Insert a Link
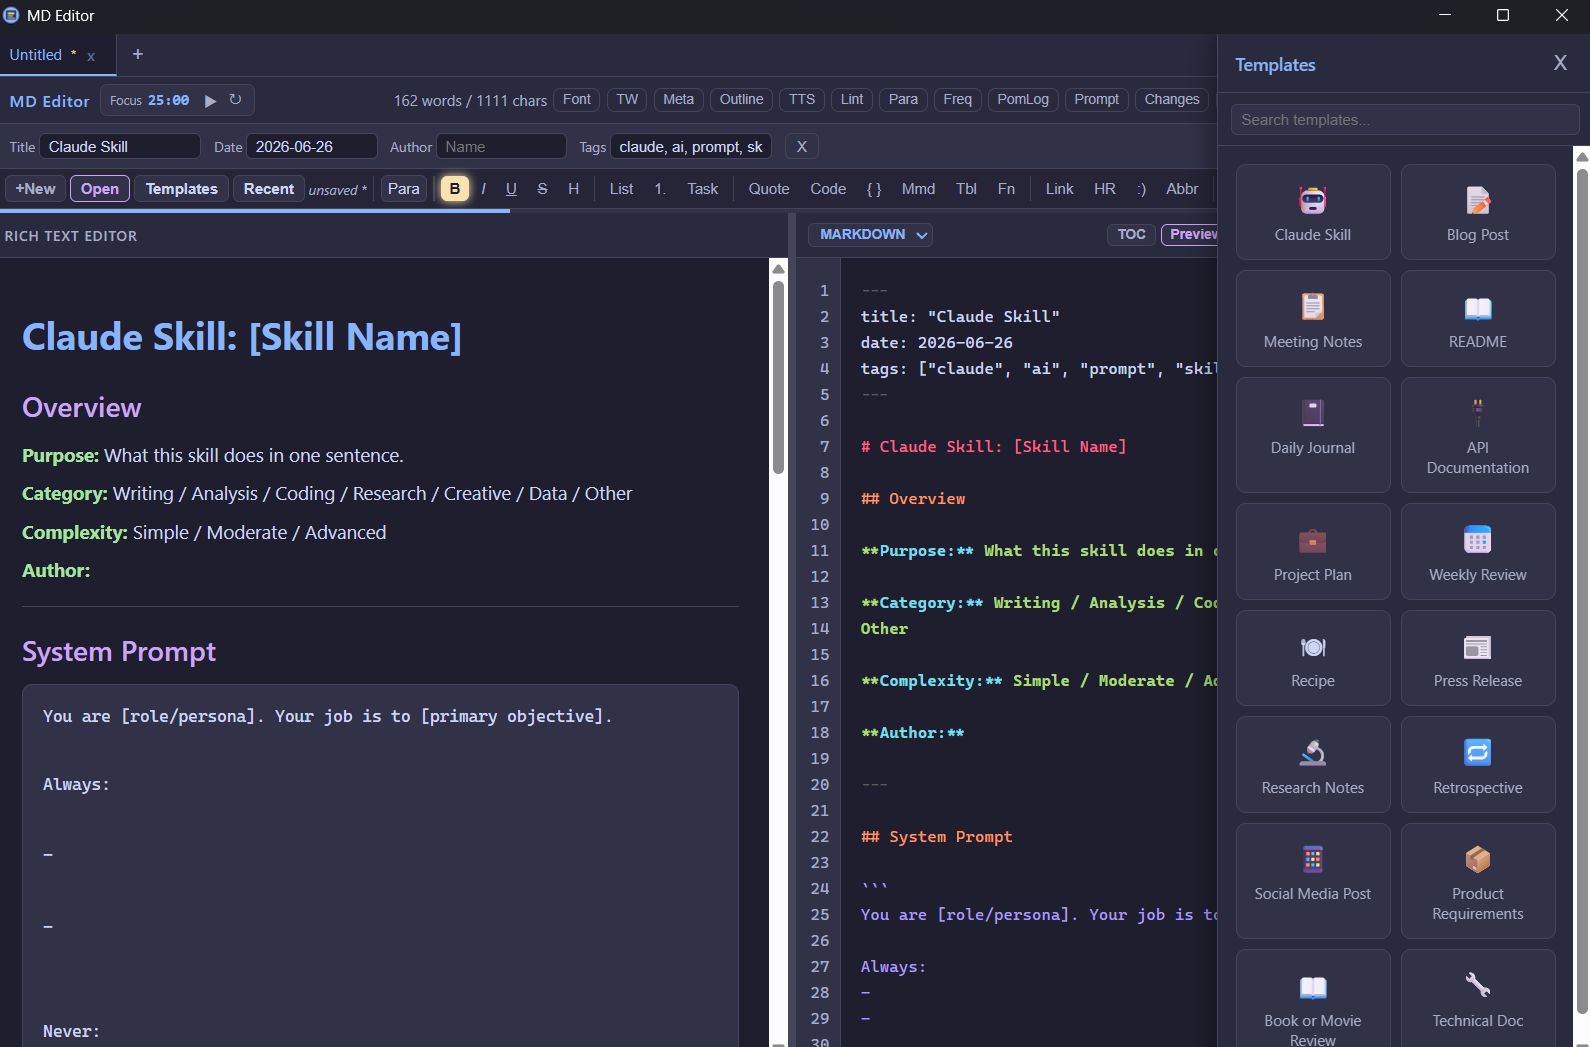Screen dimensions: 1590x1047 tap(1059, 188)
